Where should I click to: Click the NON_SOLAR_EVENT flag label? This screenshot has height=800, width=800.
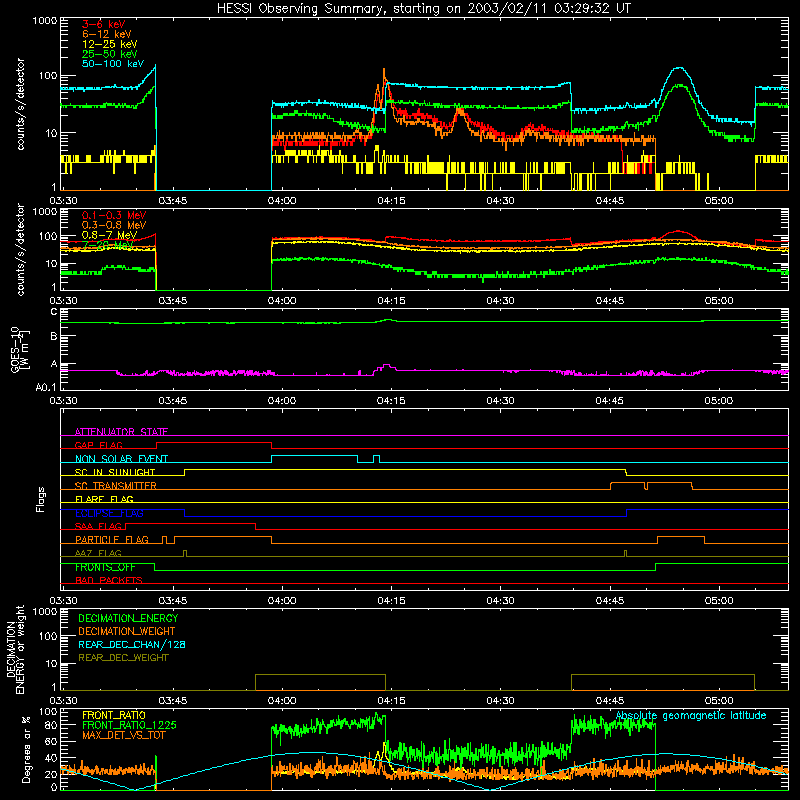[x=121, y=459]
